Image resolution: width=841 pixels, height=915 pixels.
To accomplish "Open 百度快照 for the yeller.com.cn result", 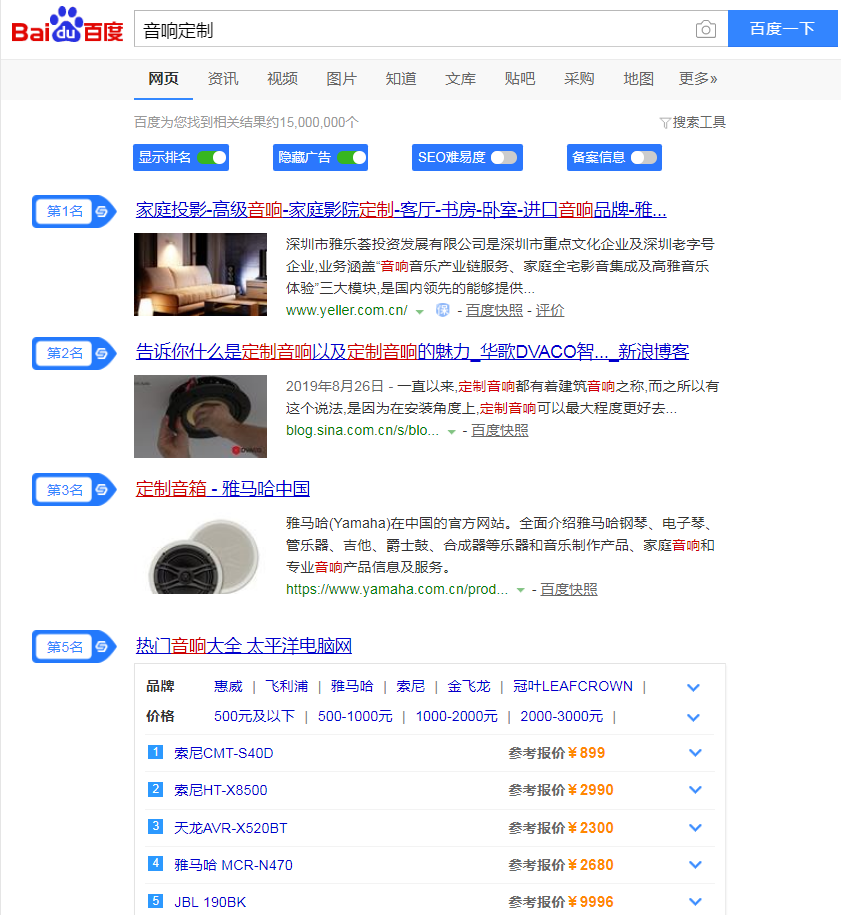I will point(494,310).
